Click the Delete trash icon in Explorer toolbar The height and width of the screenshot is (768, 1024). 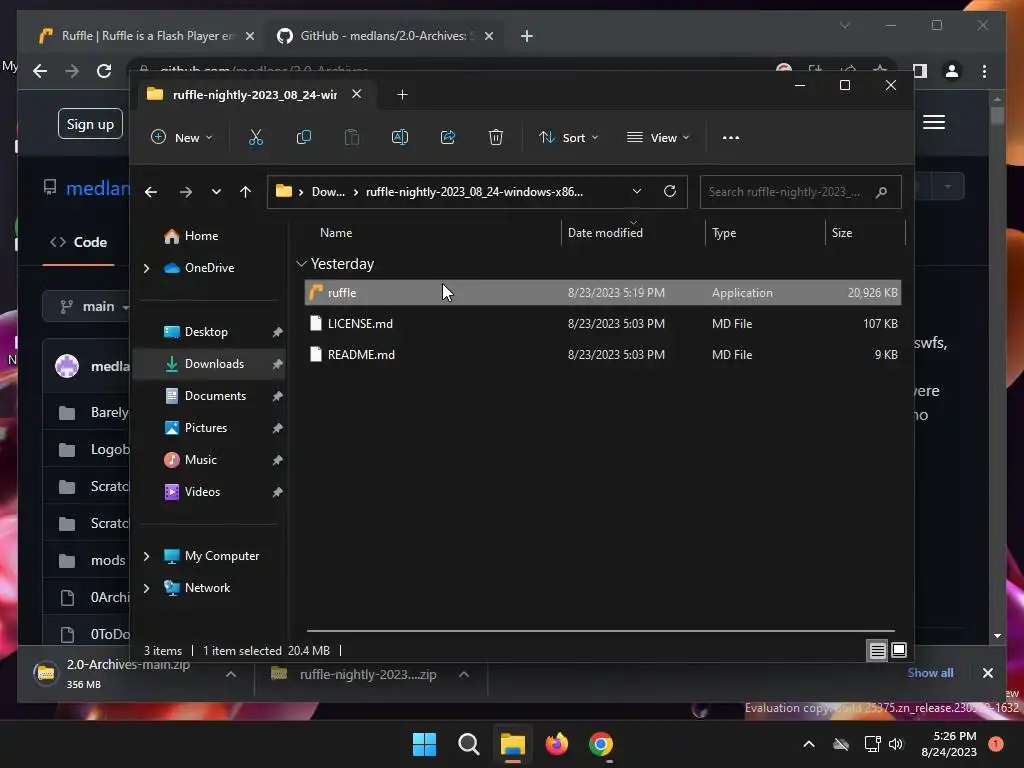496,137
